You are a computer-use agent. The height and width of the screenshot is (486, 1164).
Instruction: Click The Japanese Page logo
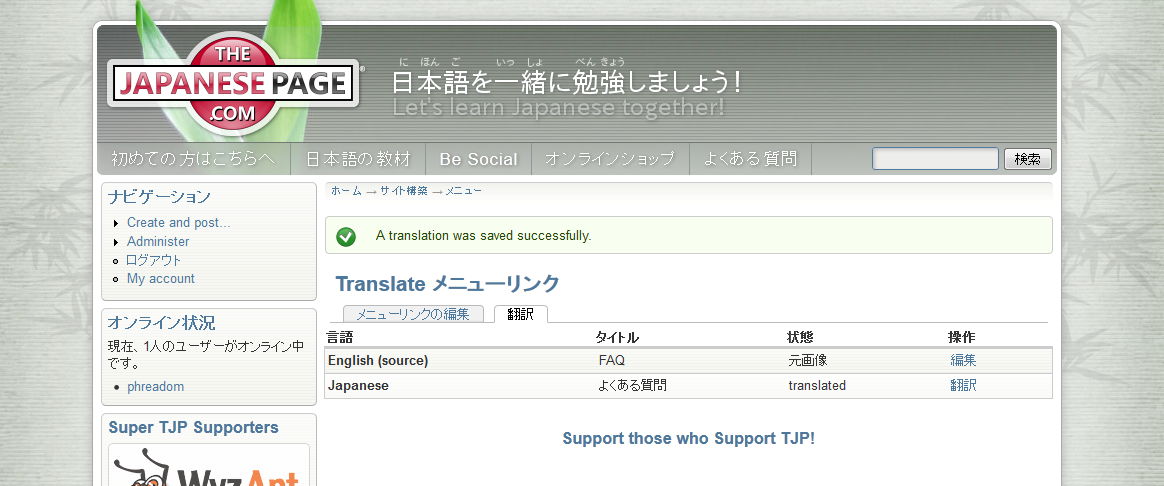coord(234,84)
